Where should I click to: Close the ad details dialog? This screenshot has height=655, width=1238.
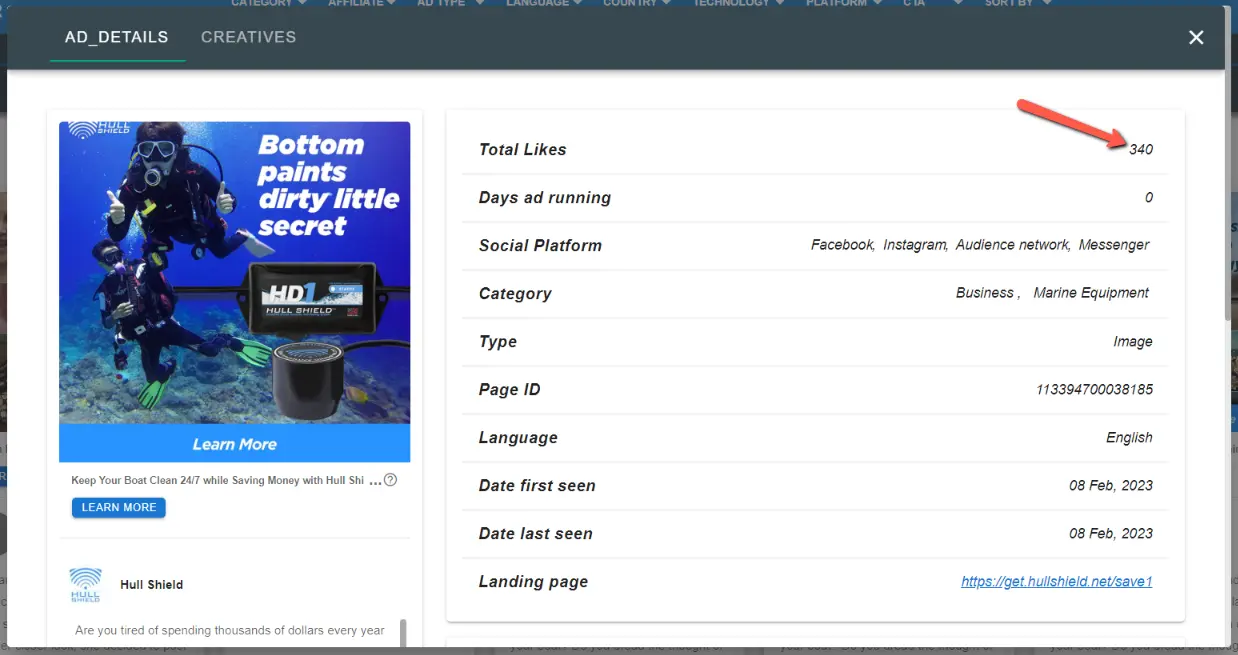1195,38
